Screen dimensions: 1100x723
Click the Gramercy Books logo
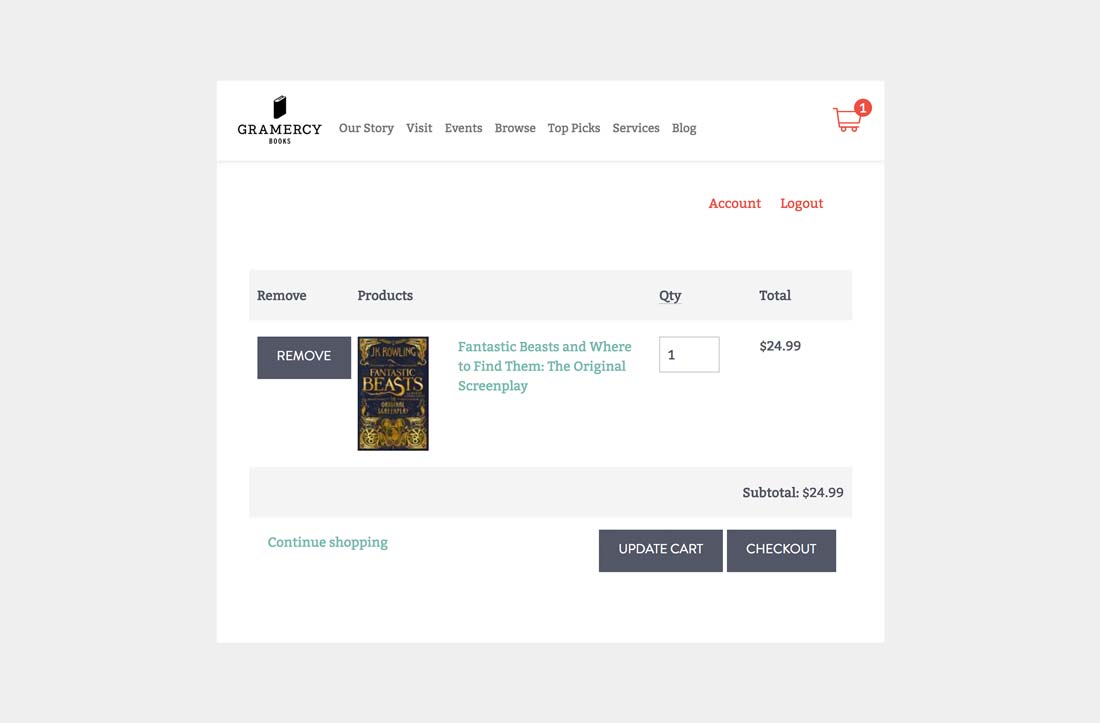279,120
